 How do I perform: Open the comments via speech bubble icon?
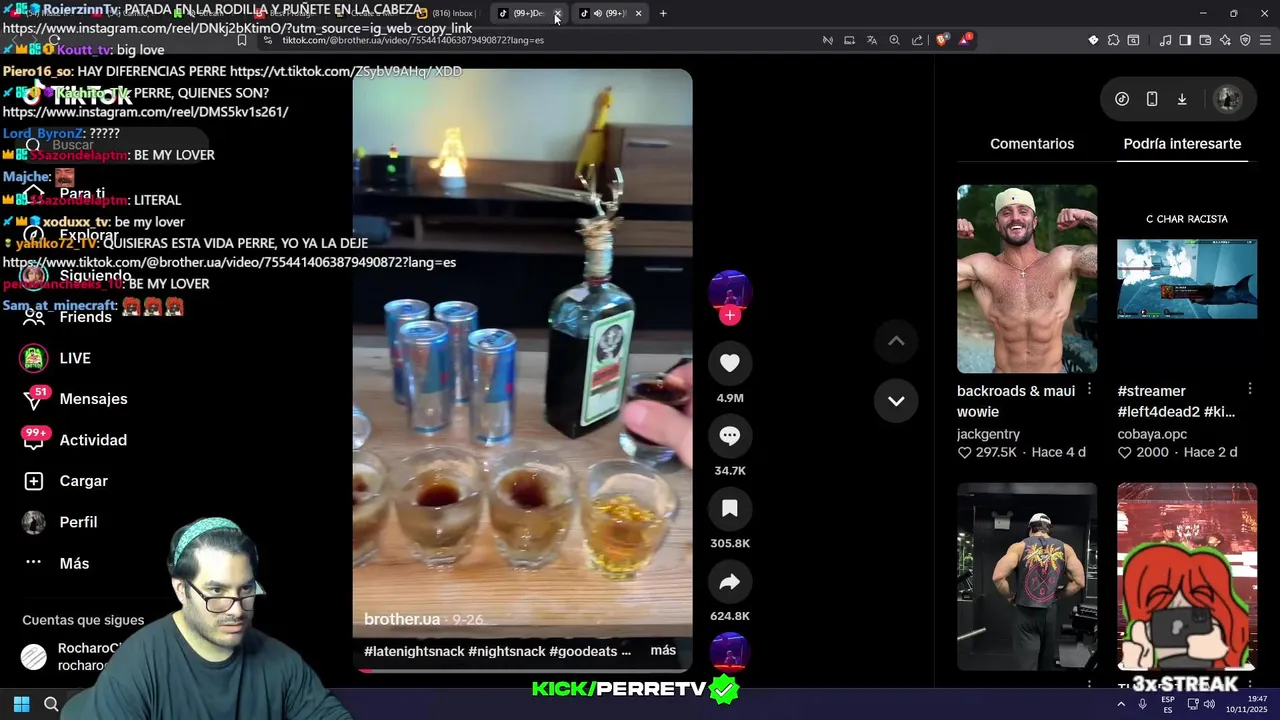(x=730, y=436)
